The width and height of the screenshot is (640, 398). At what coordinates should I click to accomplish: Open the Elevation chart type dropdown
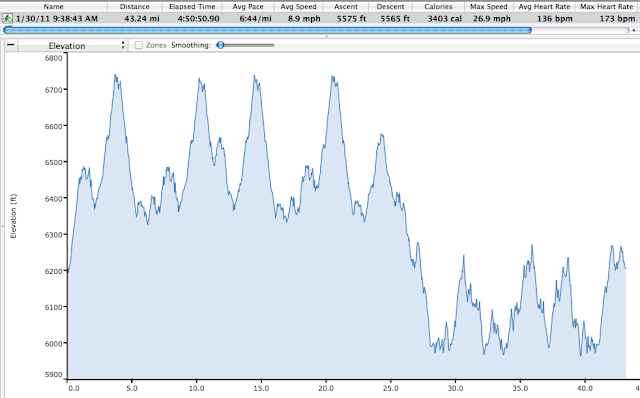73,45
